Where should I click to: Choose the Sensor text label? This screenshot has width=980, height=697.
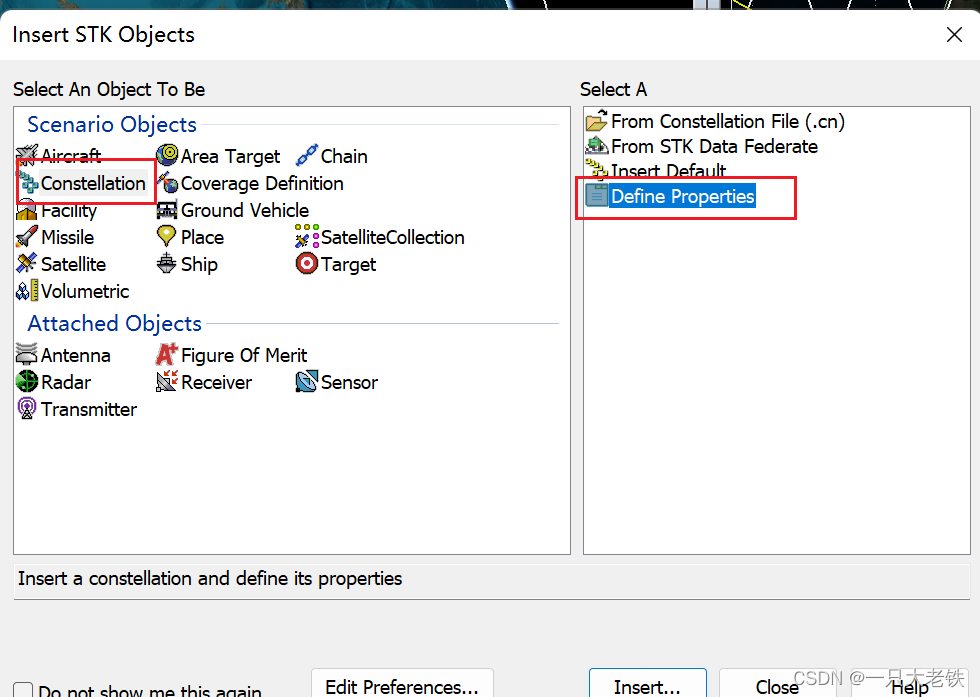(349, 383)
